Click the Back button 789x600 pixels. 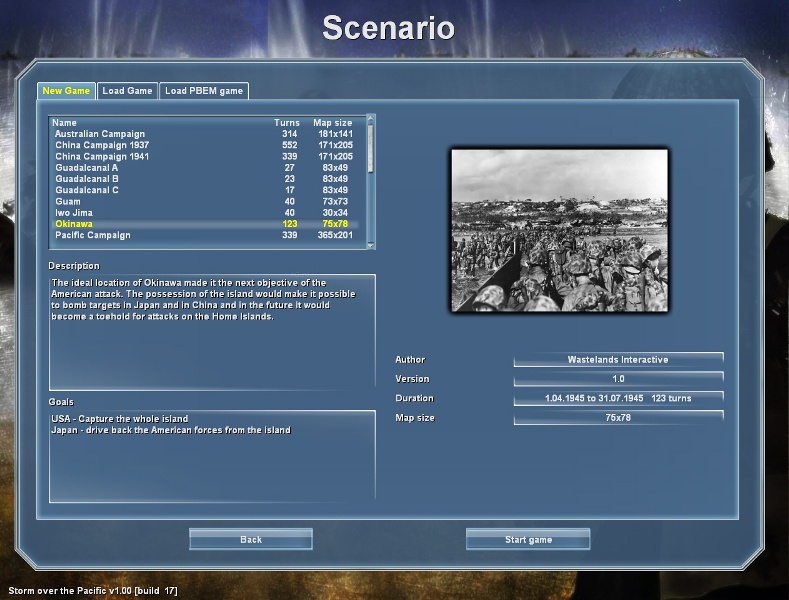click(251, 540)
